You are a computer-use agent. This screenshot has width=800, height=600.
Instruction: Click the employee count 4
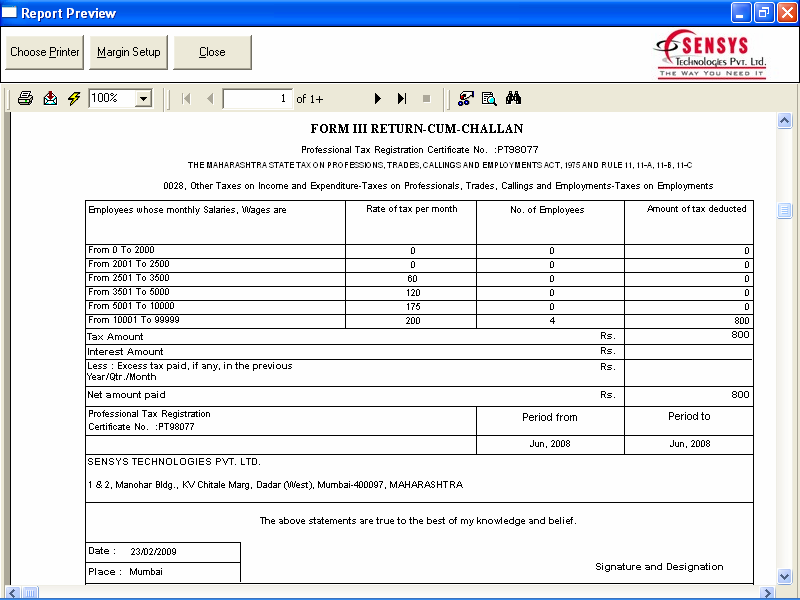click(552, 321)
